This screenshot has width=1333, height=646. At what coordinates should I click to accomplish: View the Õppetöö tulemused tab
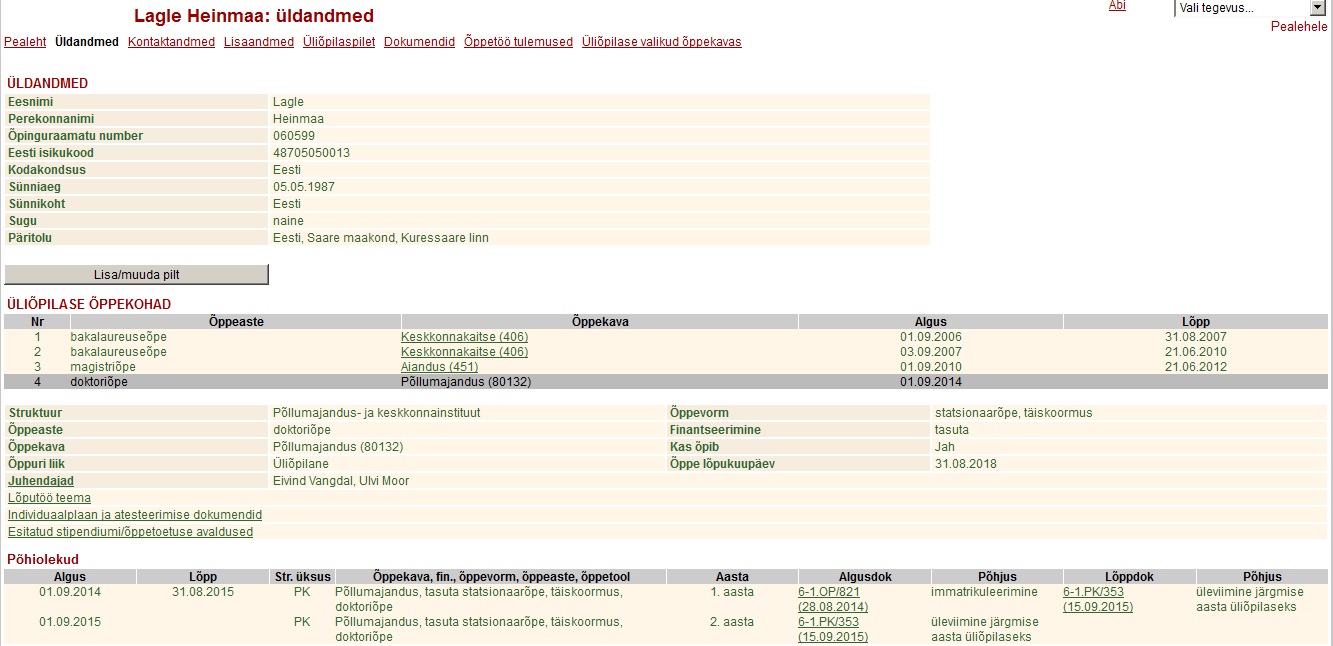[518, 42]
